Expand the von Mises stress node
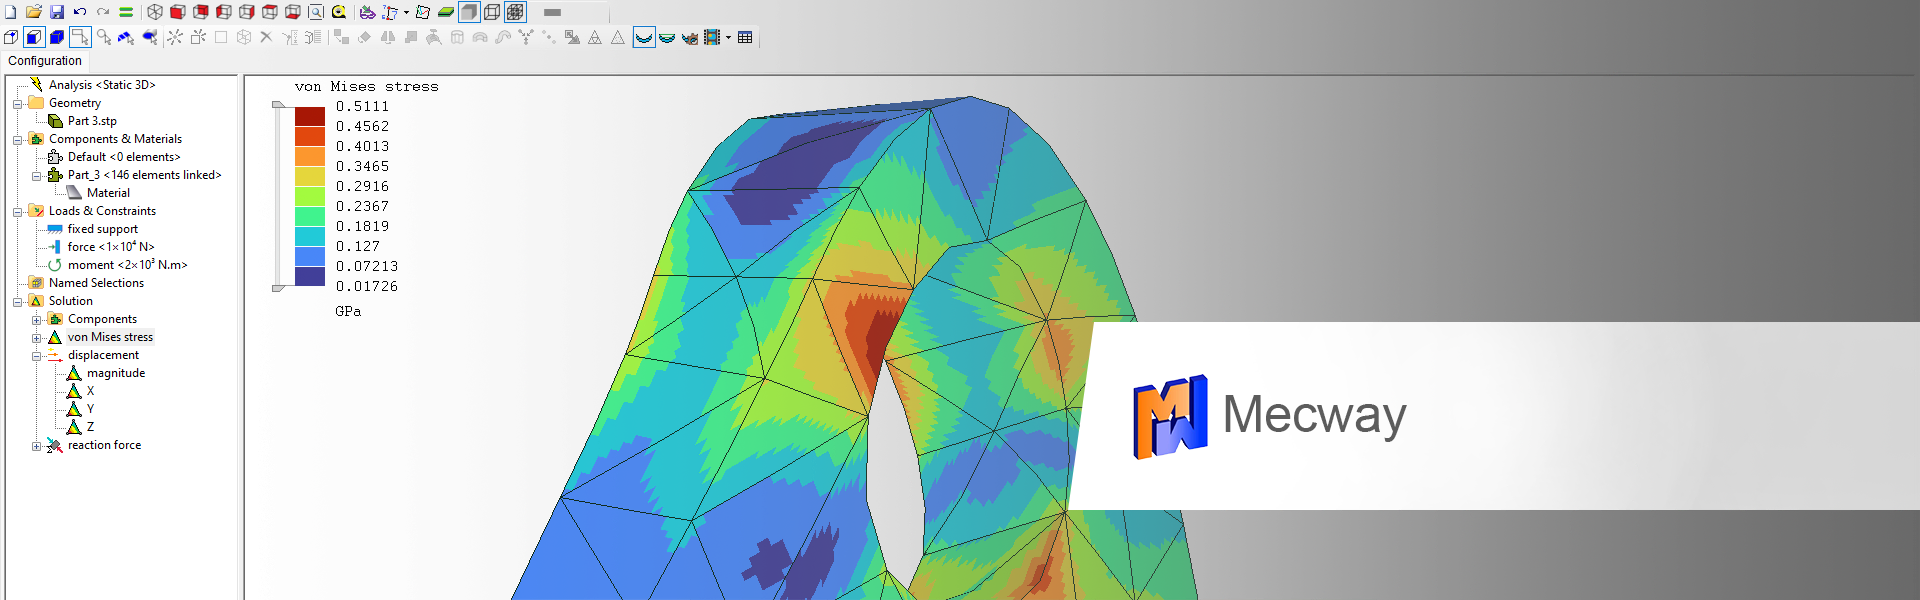 point(37,338)
